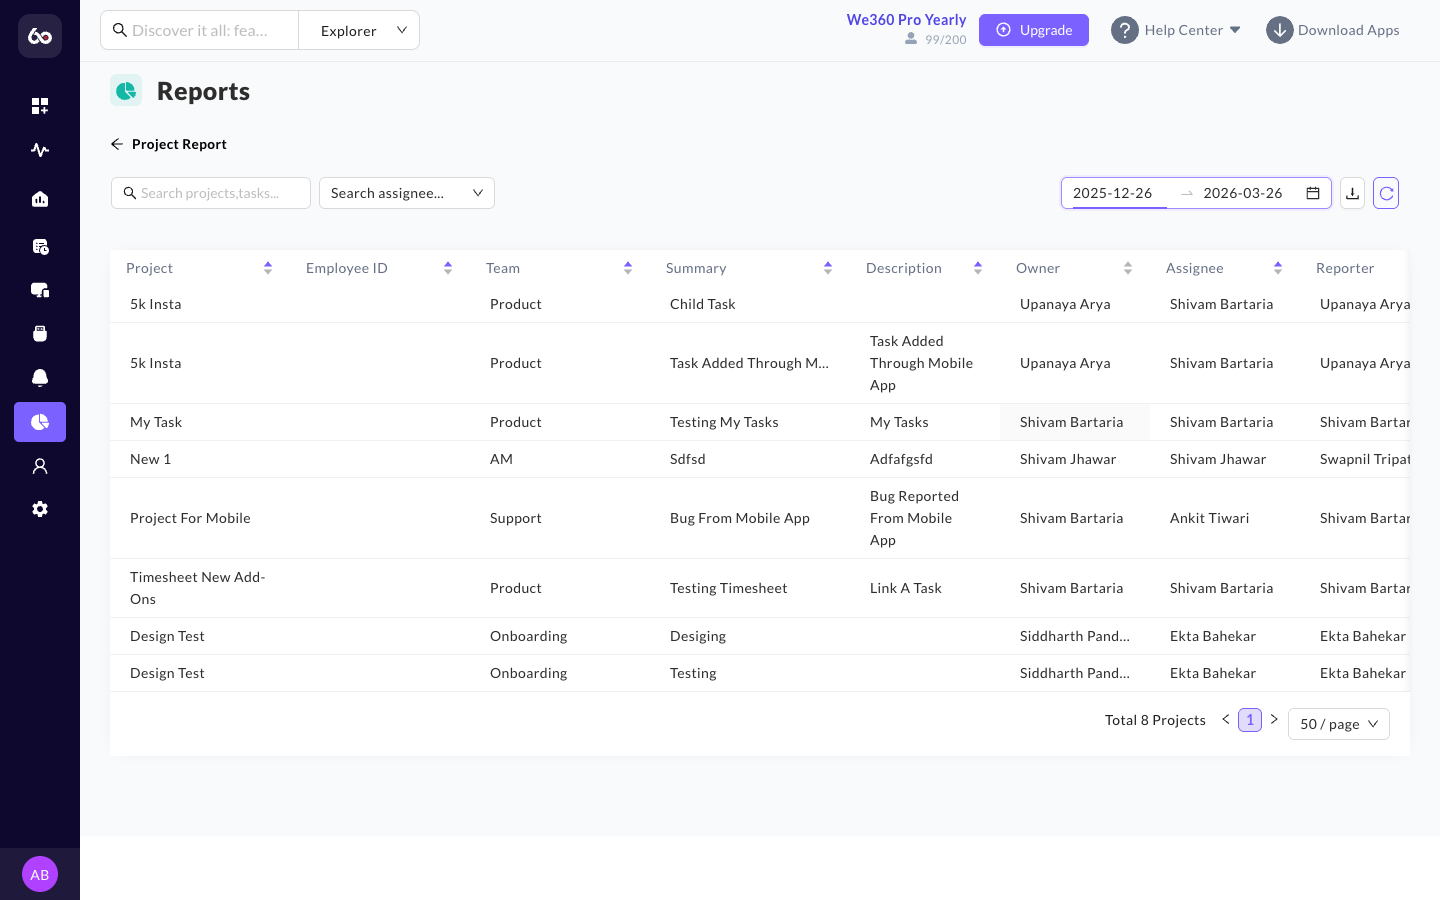This screenshot has height=900, width=1440.
Task: Change the 50 / page size selector
Action: [1339, 724]
